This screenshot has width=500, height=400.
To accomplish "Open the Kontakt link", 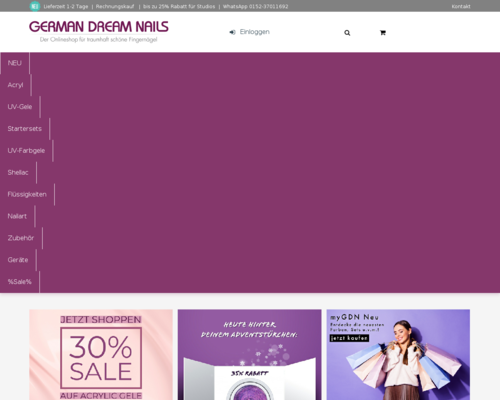I will [x=461, y=6].
